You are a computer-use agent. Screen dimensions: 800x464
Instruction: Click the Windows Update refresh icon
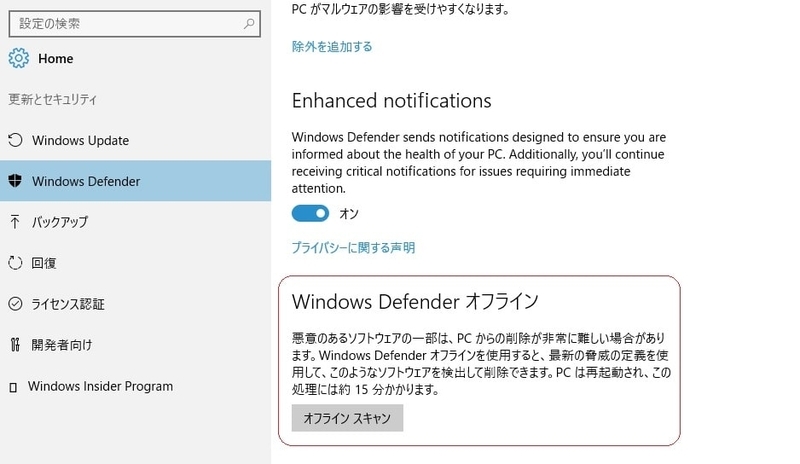[x=15, y=140]
